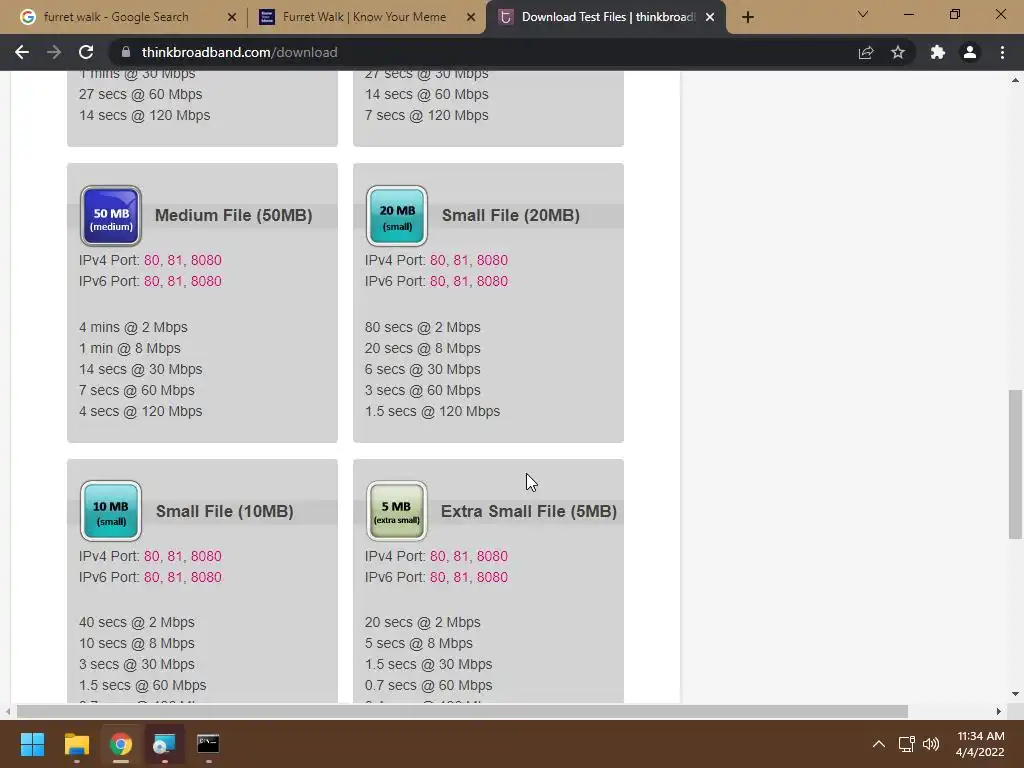Open the Extensions puzzle icon
Viewport: 1024px width, 768px height.
(x=938, y=52)
